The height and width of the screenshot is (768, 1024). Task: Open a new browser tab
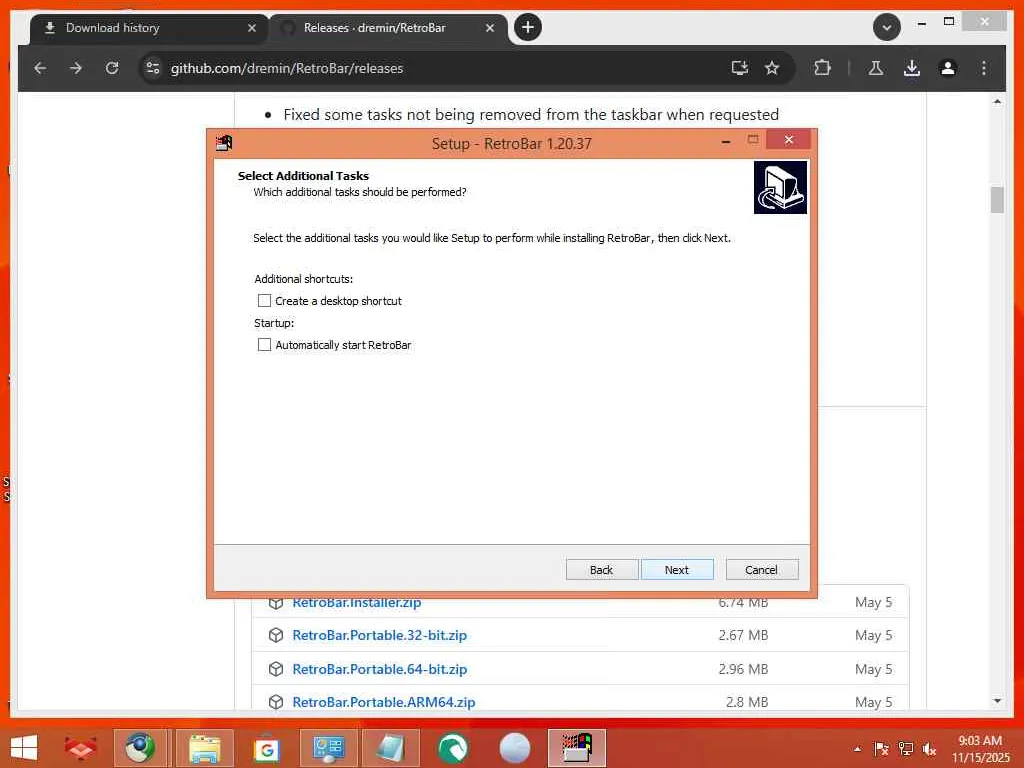click(528, 27)
